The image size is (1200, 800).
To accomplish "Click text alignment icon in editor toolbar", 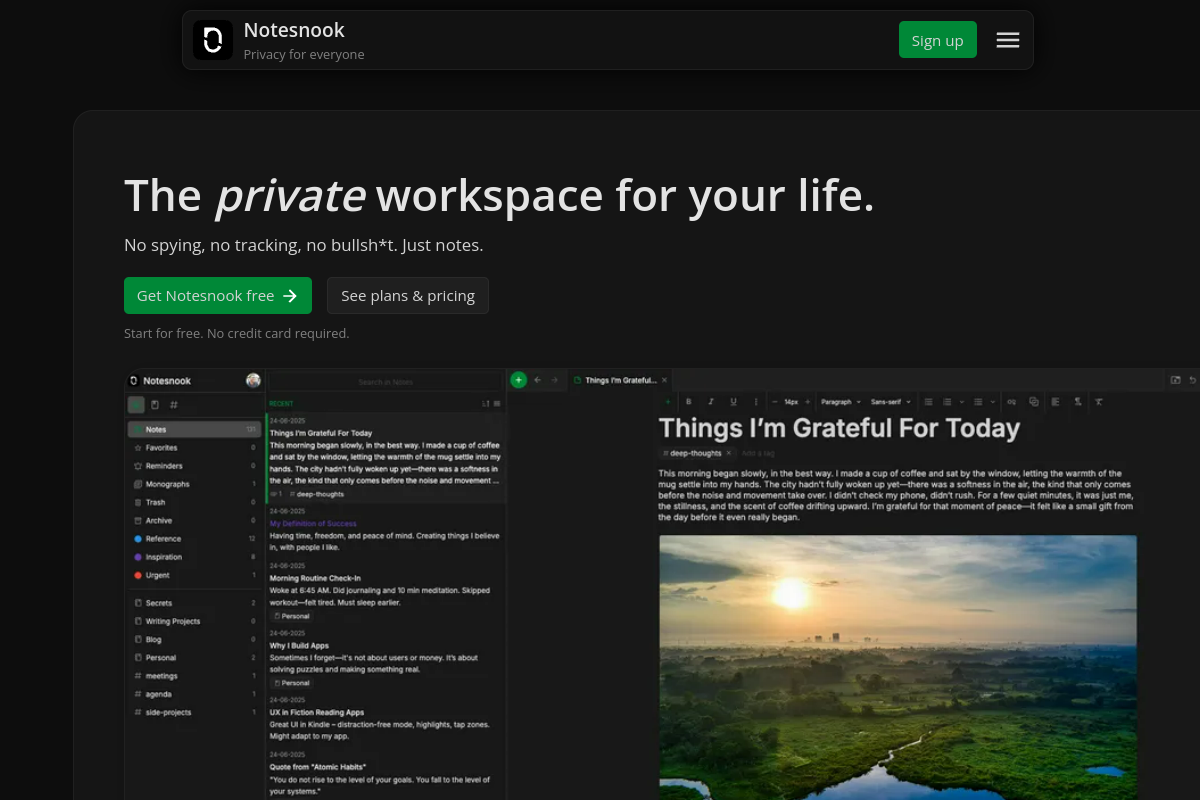I will (1055, 402).
